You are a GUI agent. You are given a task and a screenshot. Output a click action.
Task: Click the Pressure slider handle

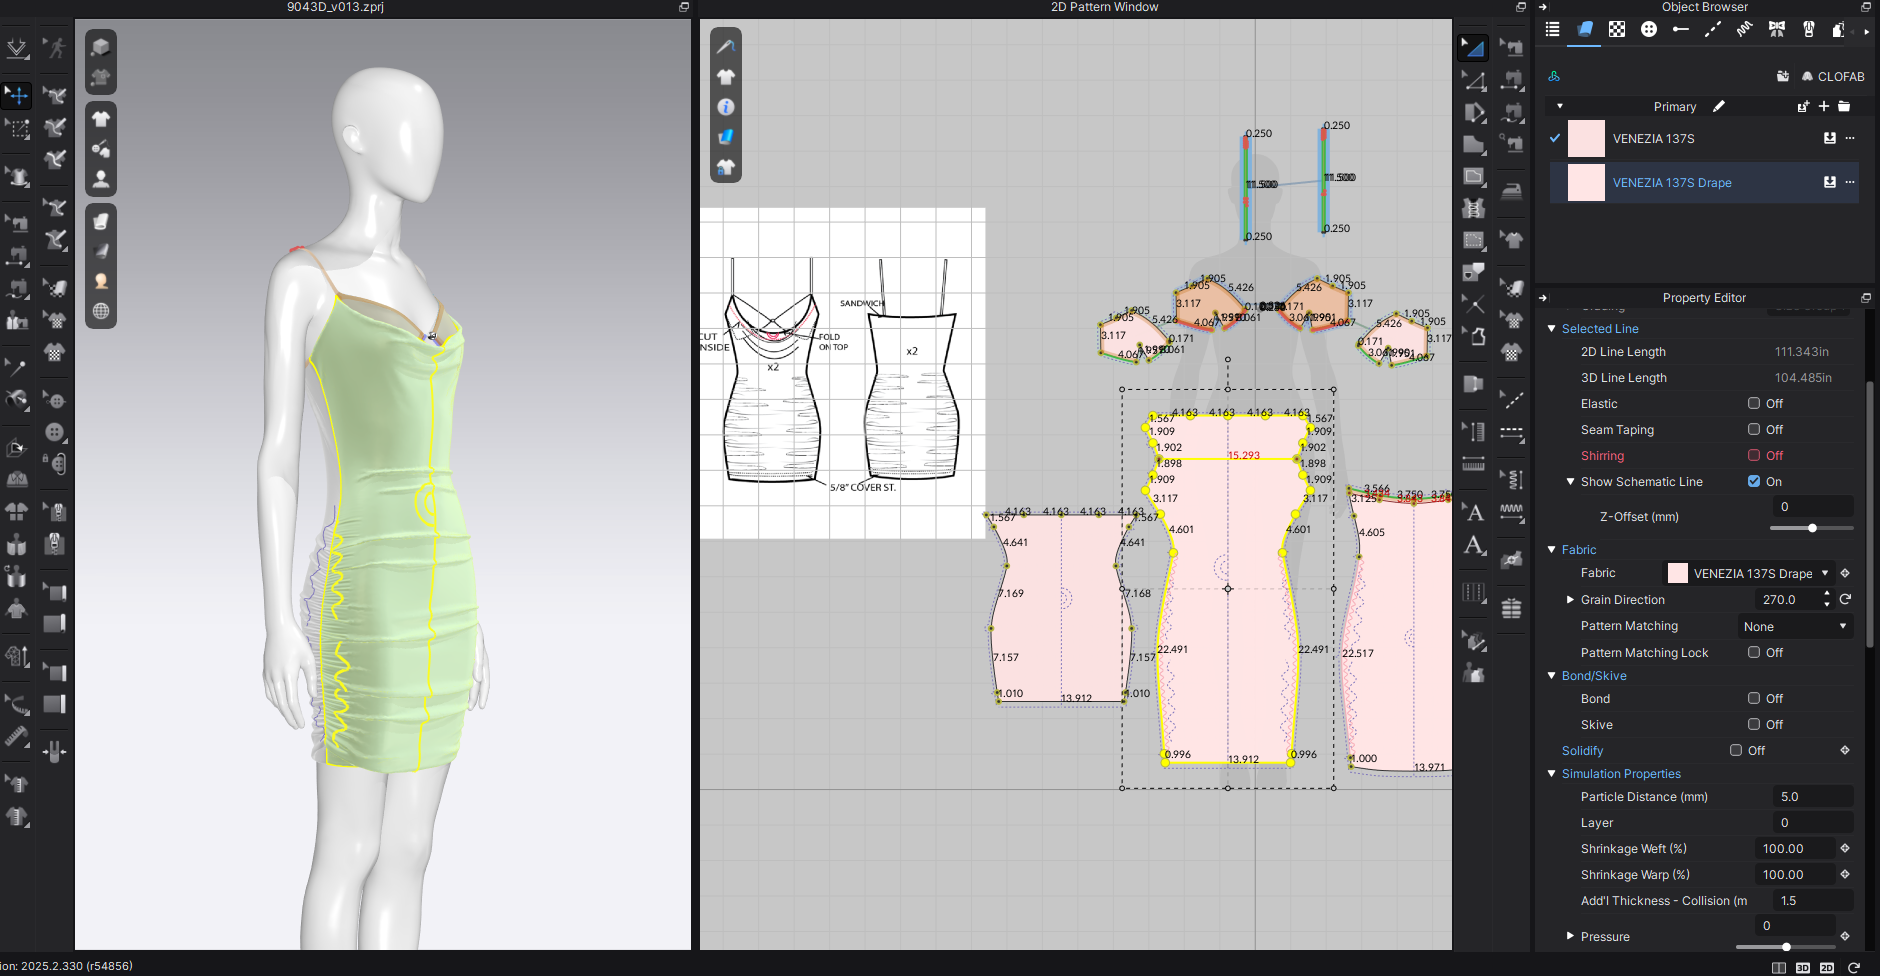[x=1786, y=947]
